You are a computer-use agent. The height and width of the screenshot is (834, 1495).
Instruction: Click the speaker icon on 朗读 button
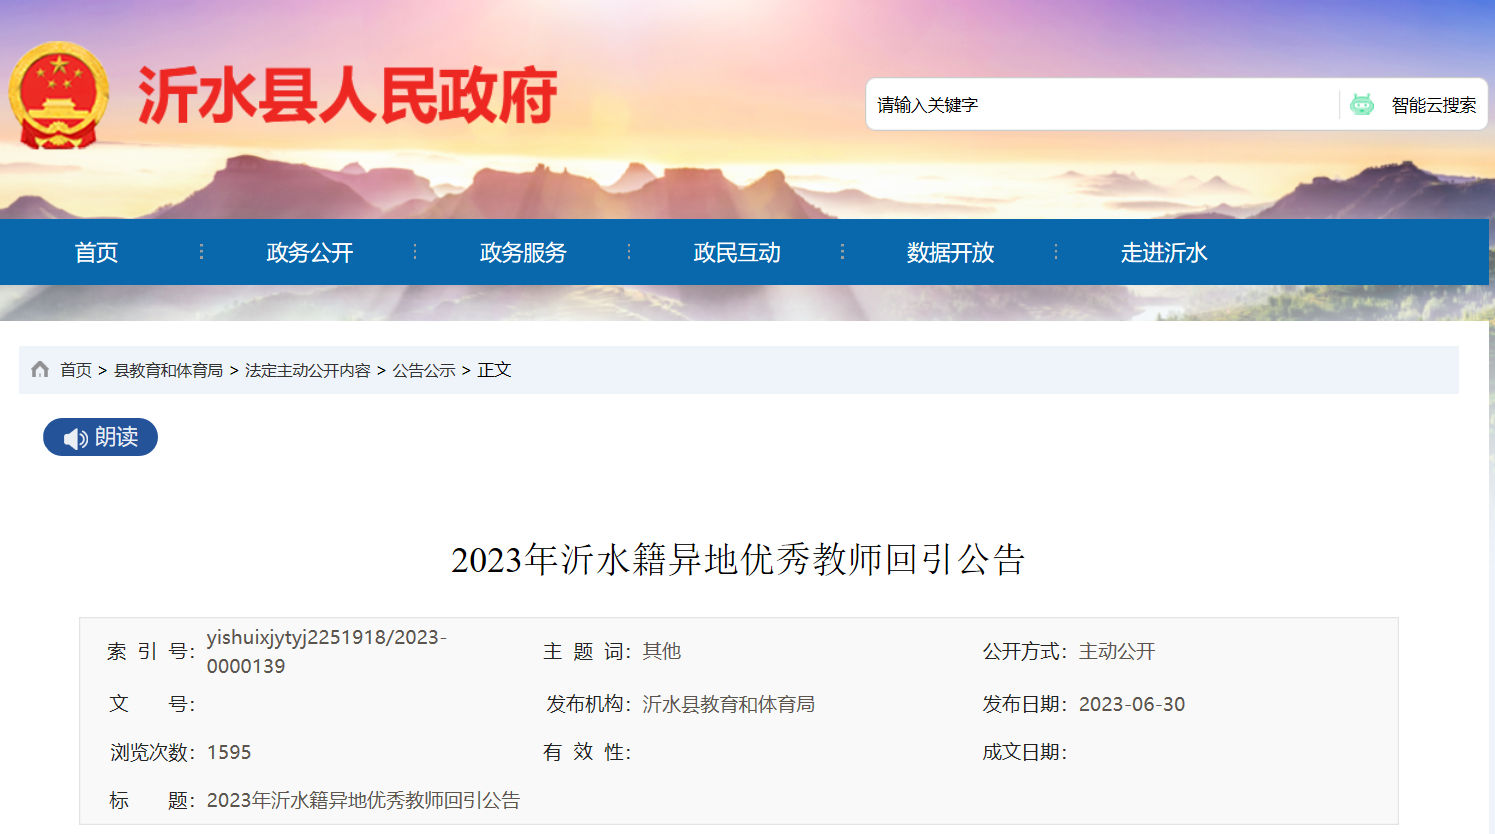pos(75,438)
